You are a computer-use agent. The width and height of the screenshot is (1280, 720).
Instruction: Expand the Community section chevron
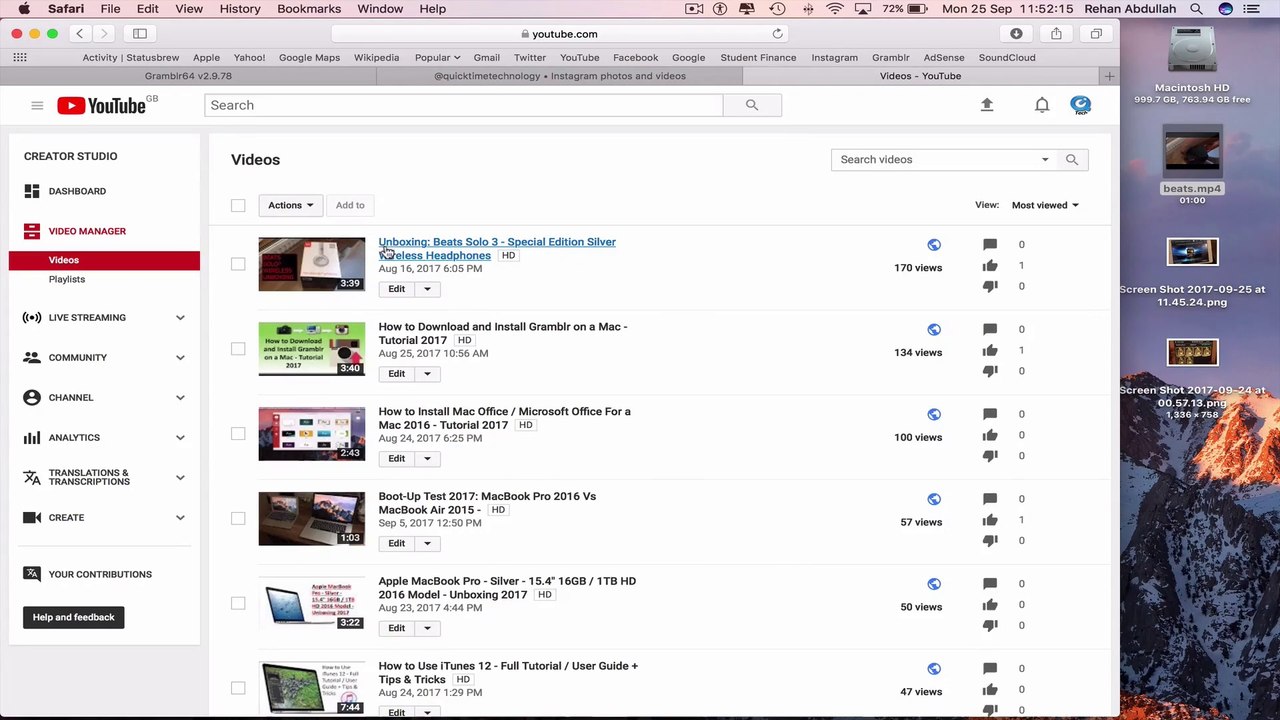[180, 358]
